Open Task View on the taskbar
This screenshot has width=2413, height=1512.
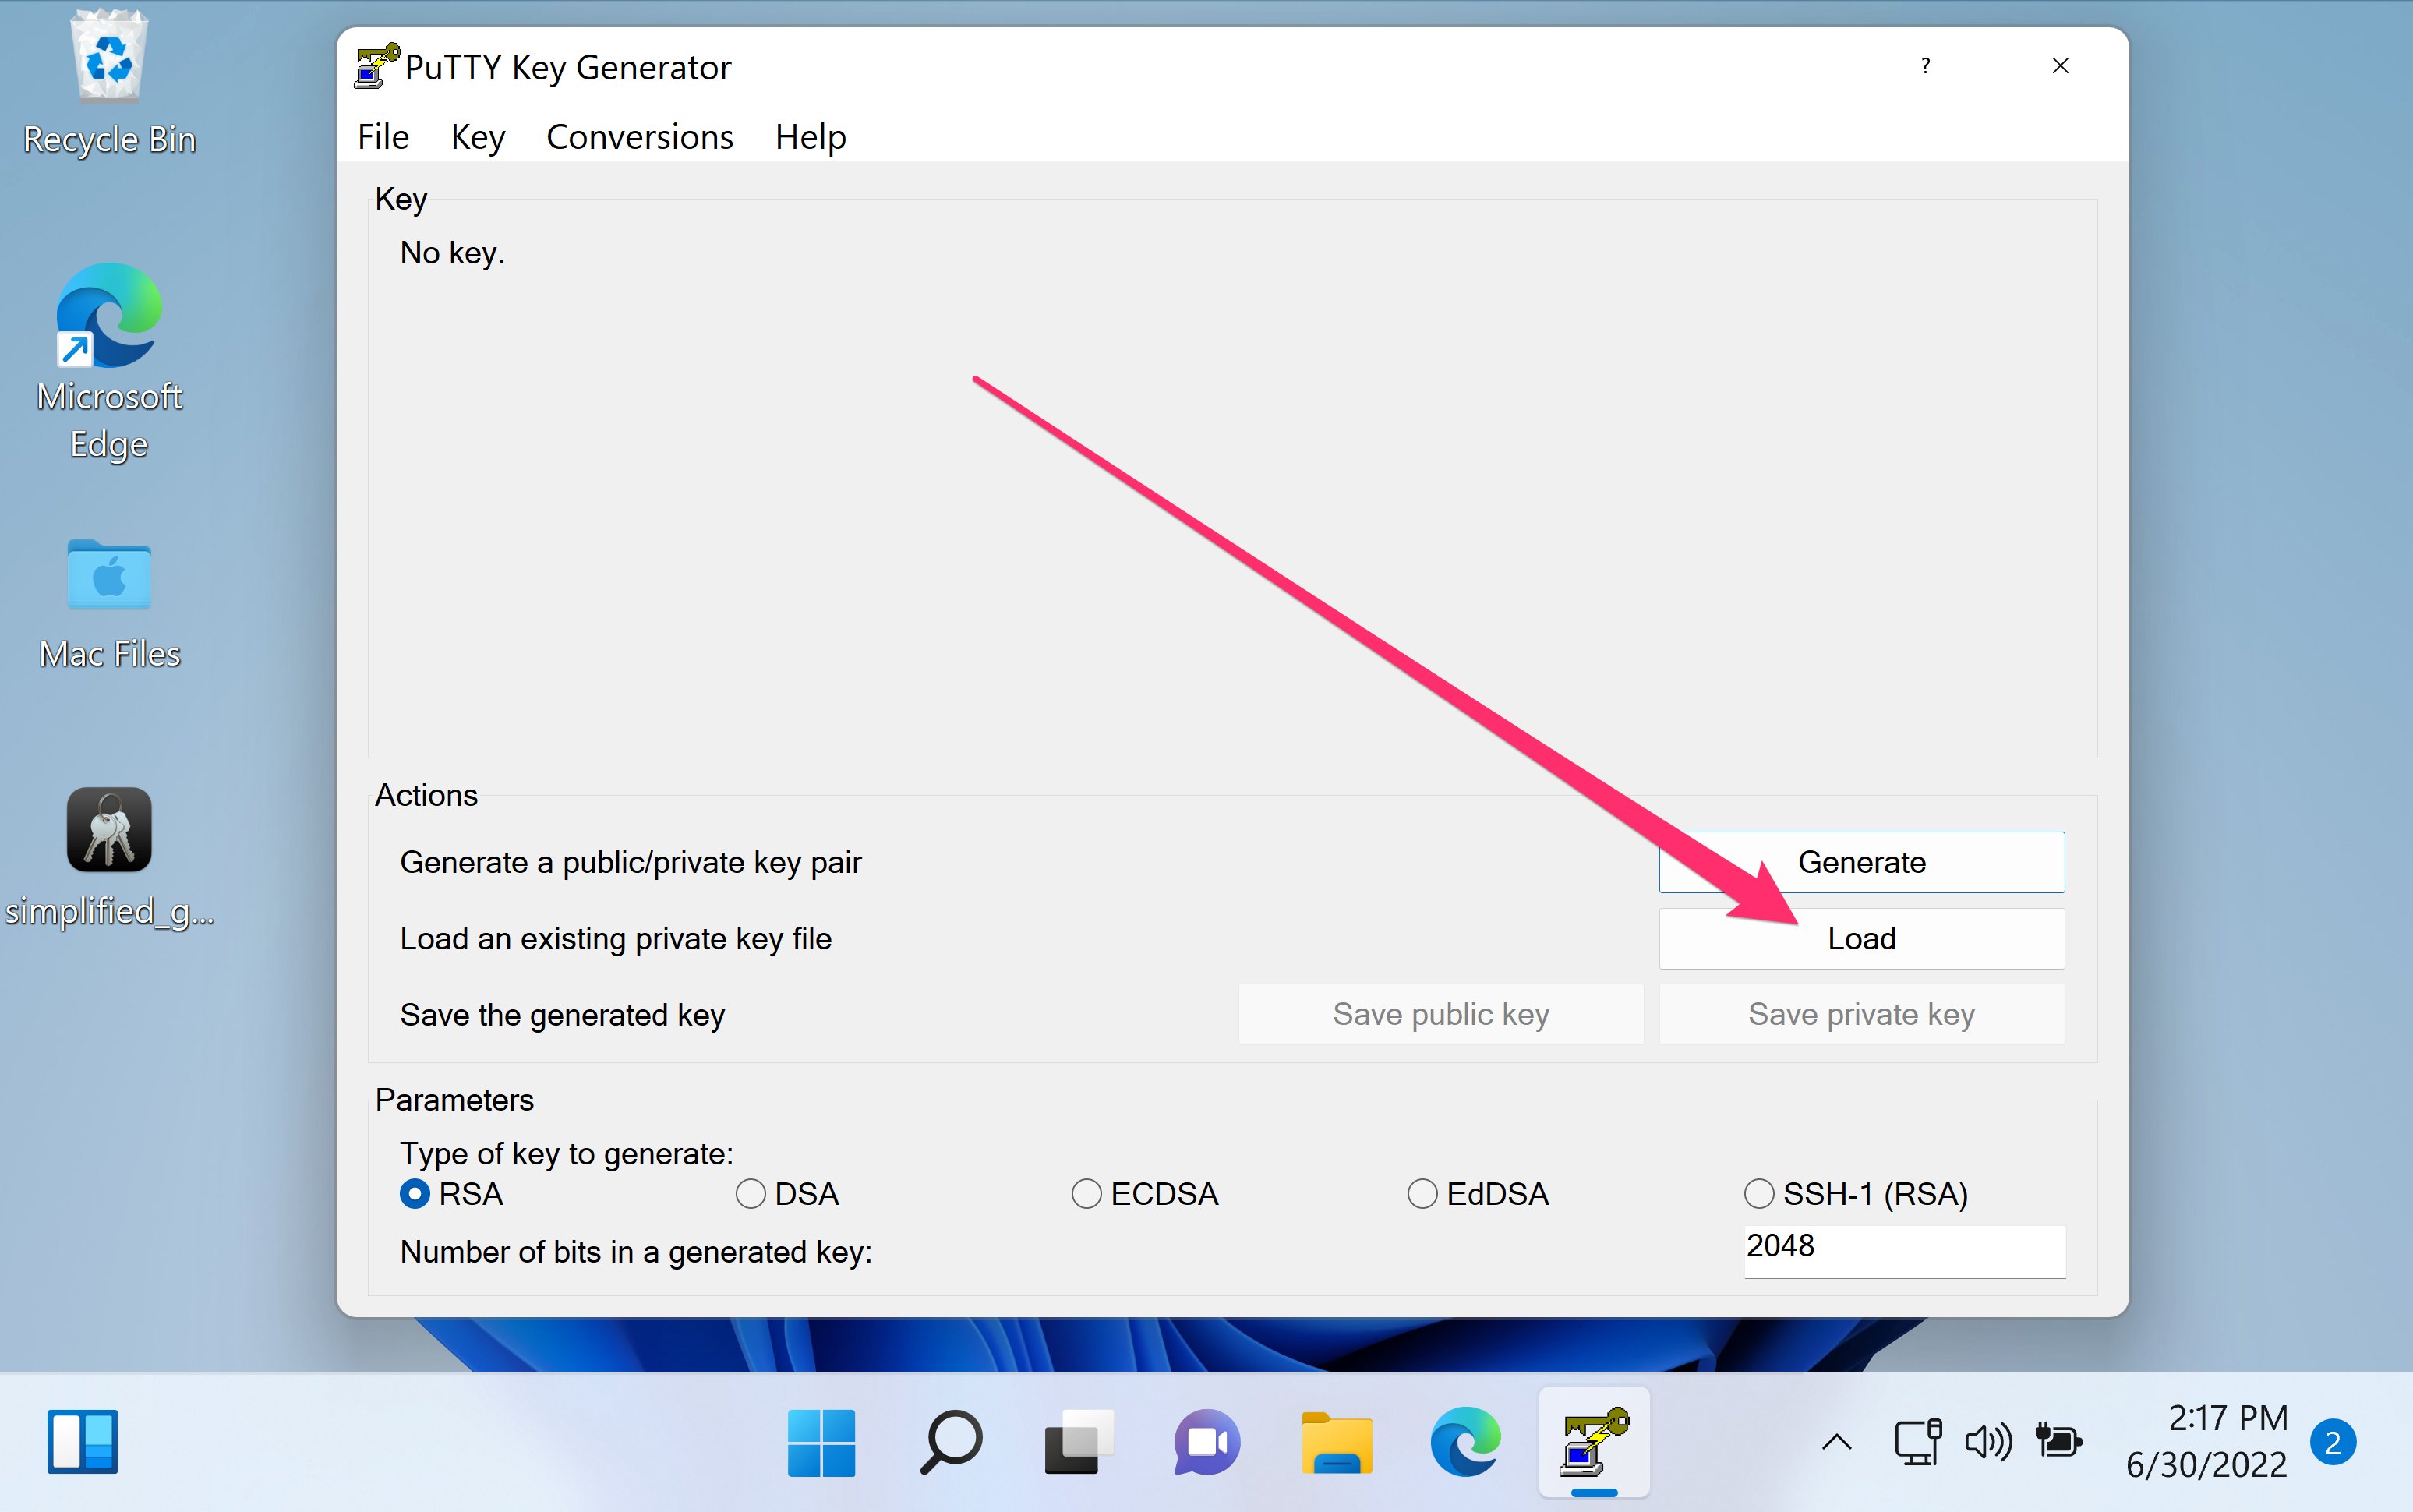point(1078,1442)
